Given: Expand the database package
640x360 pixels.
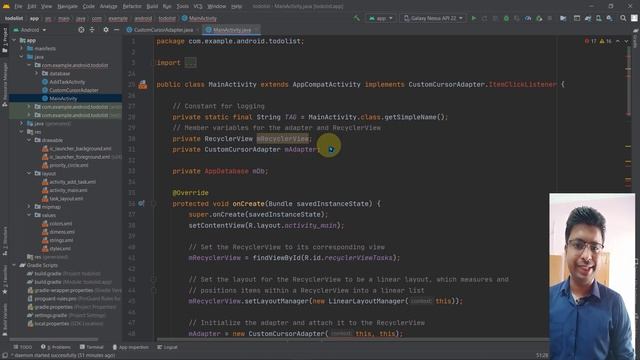Looking at the screenshot, I should [37, 73].
